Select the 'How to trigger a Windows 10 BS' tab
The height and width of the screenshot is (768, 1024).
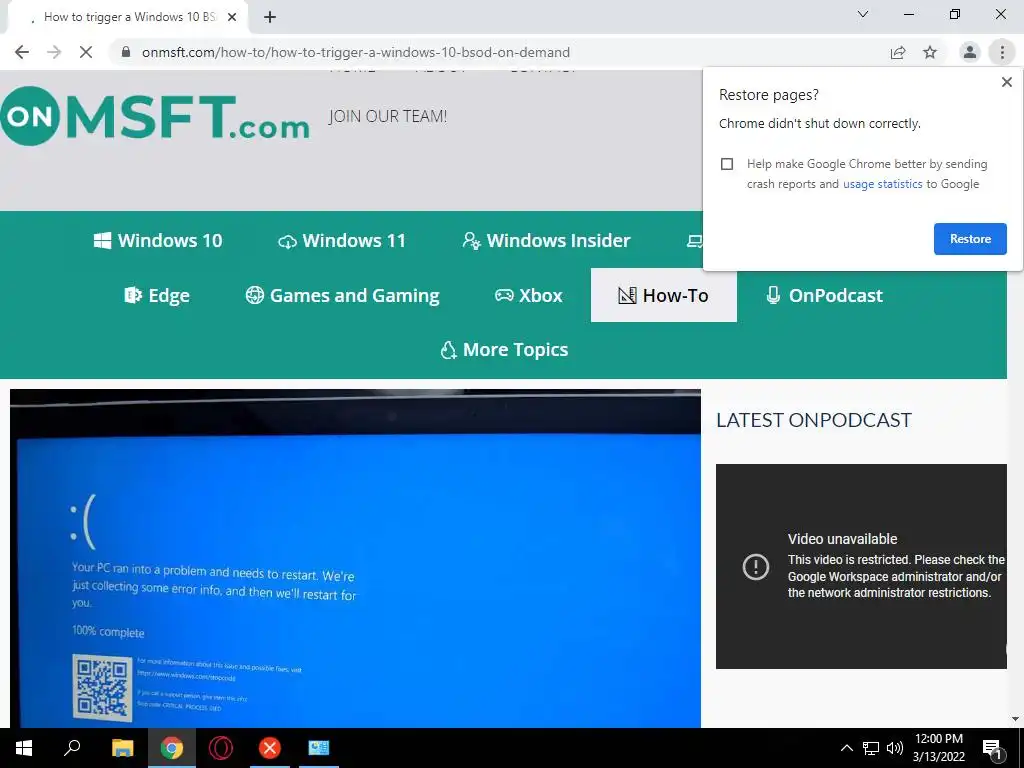pyautogui.click(x=127, y=18)
